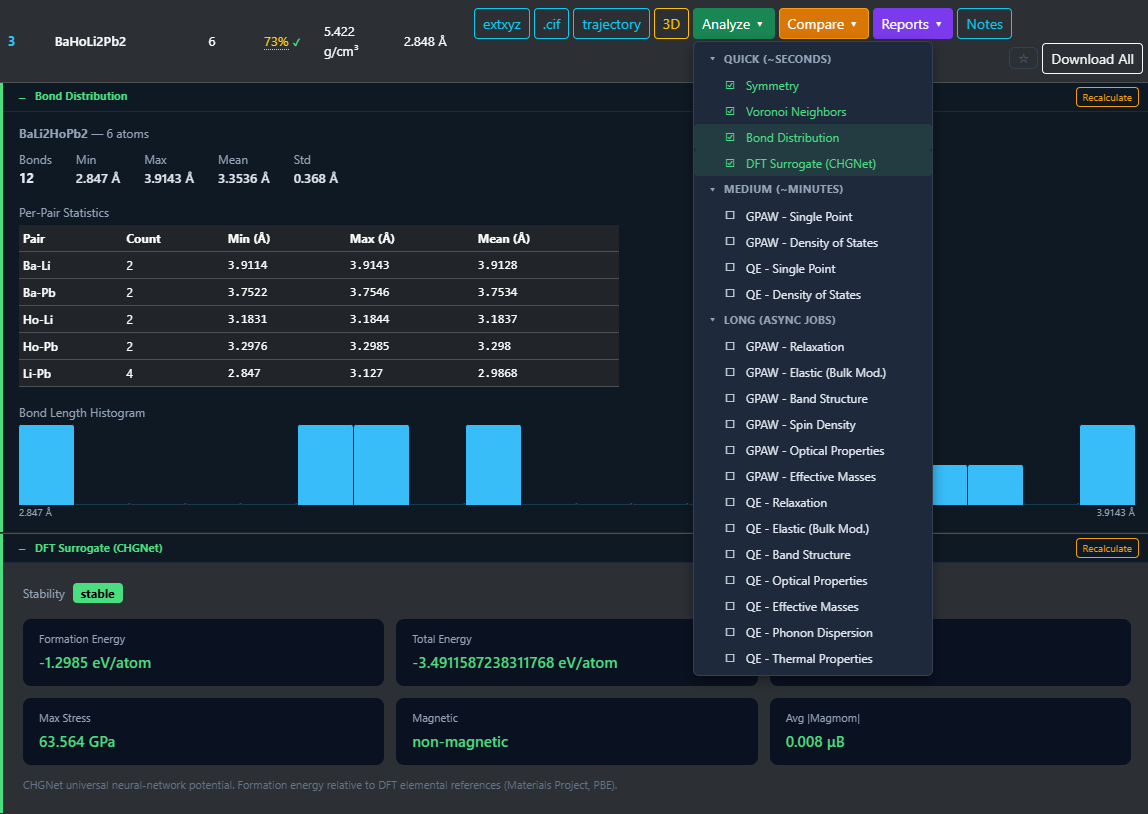Check GPAW - Band Structure job
The image size is (1148, 814).
click(x=730, y=398)
